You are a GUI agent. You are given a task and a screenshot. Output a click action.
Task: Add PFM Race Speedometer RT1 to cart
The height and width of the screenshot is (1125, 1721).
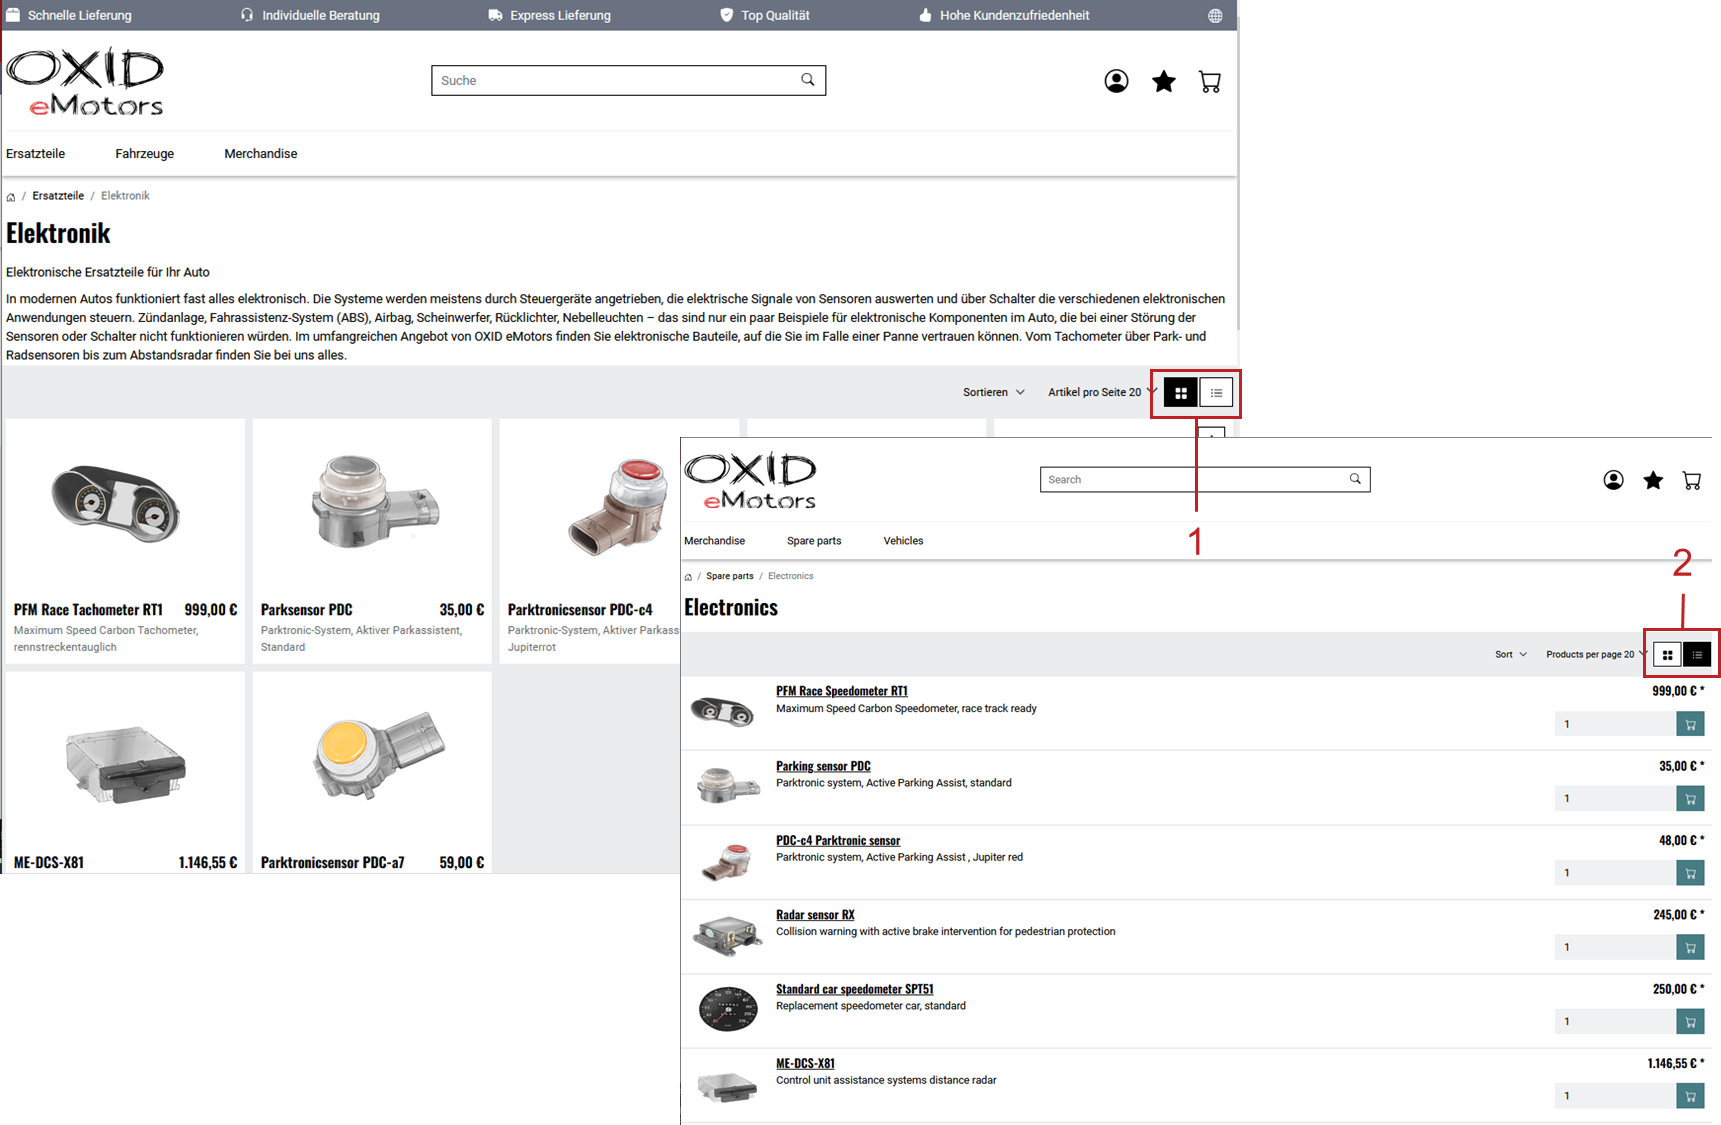coord(1690,724)
